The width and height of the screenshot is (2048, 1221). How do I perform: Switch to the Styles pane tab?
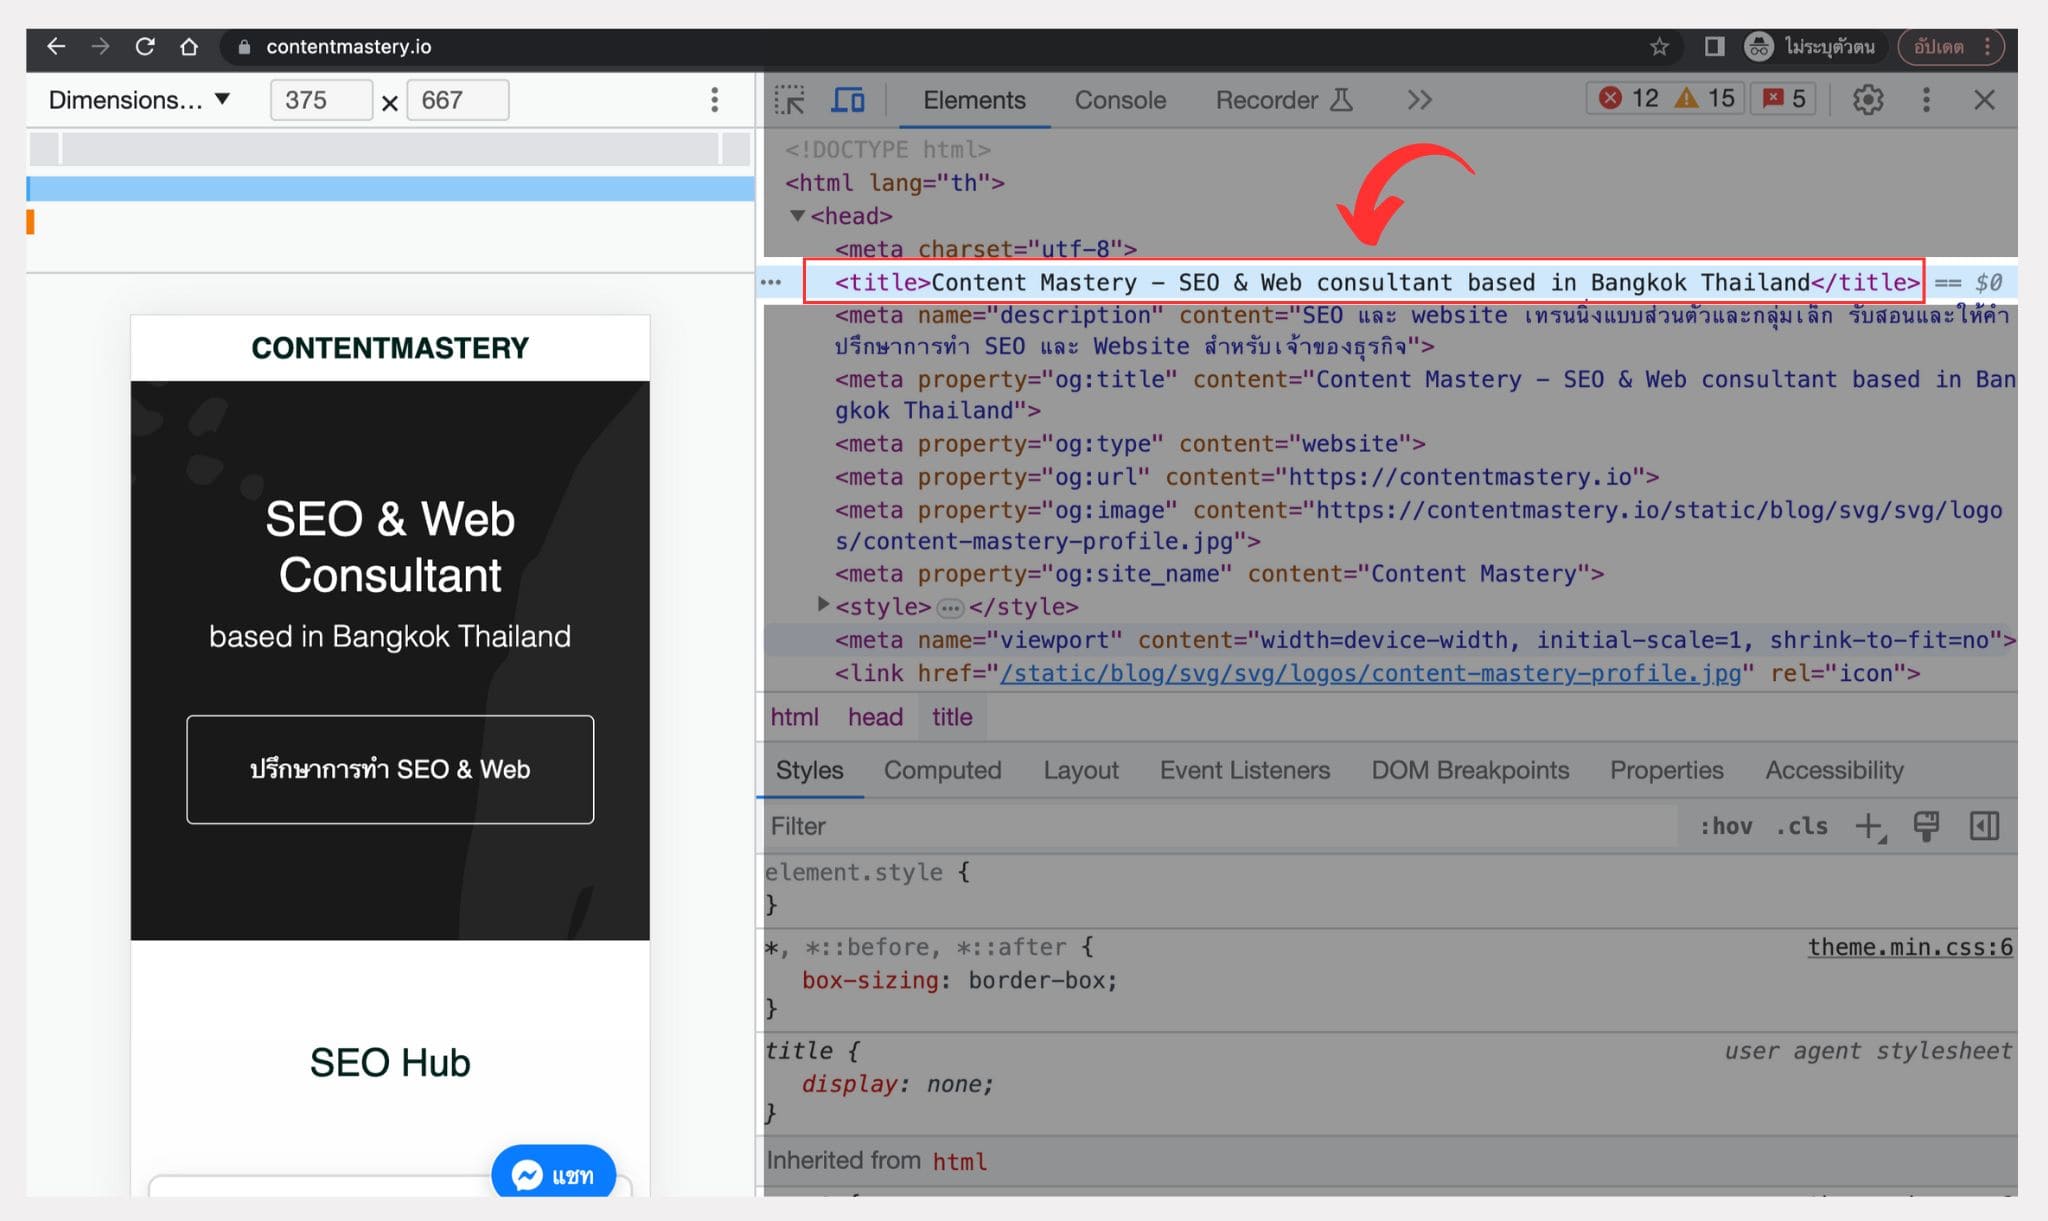[809, 770]
